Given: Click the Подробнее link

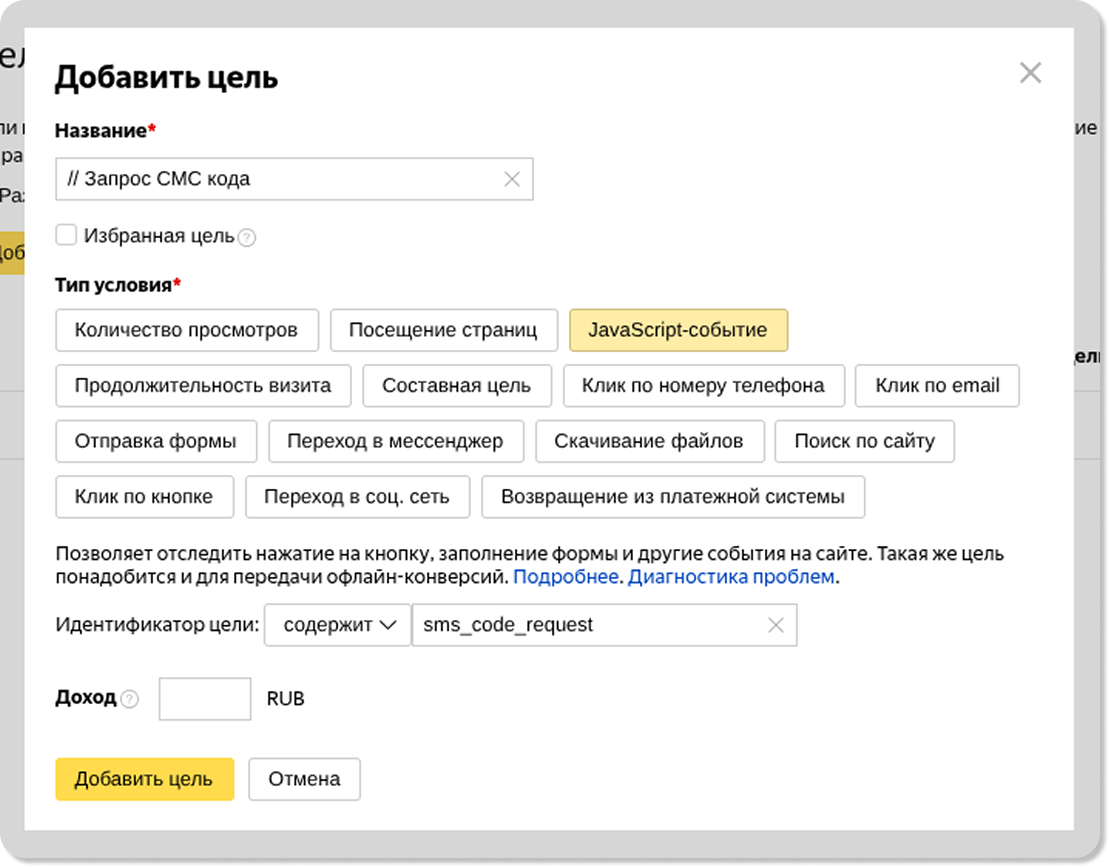Looking at the screenshot, I should pos(565,577).
